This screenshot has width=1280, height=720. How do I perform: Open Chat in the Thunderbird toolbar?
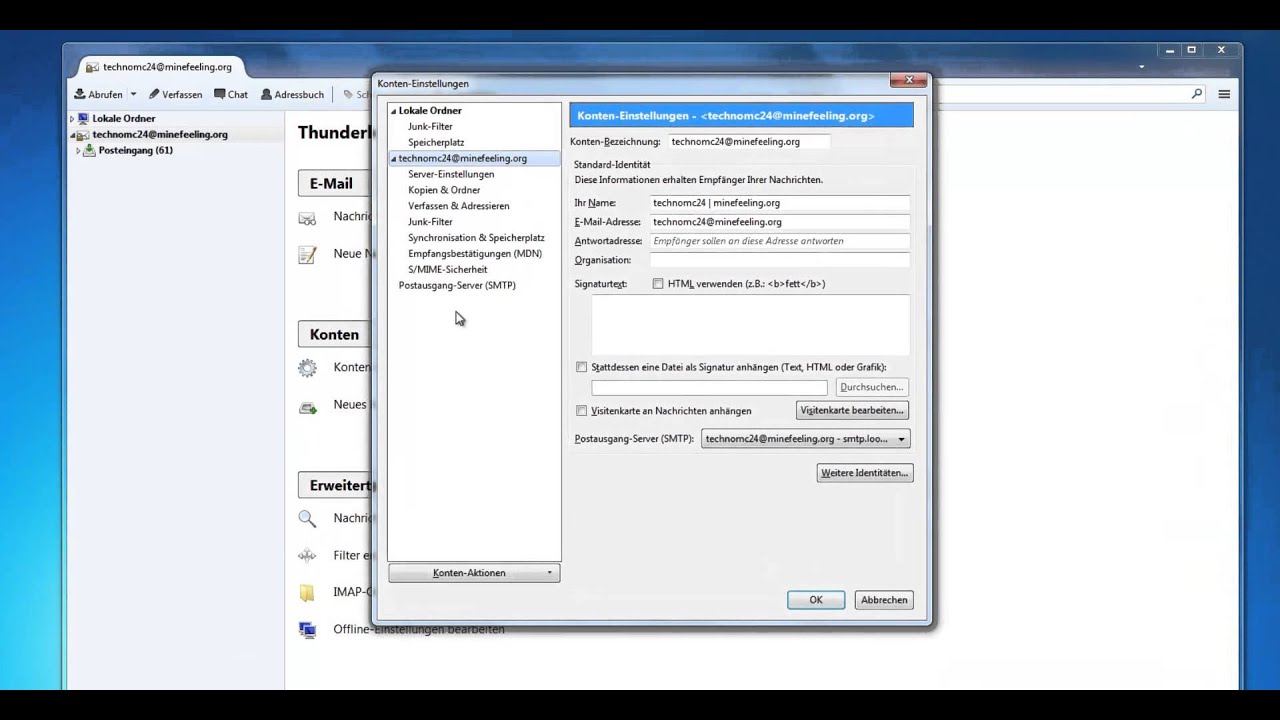point(231,94)
